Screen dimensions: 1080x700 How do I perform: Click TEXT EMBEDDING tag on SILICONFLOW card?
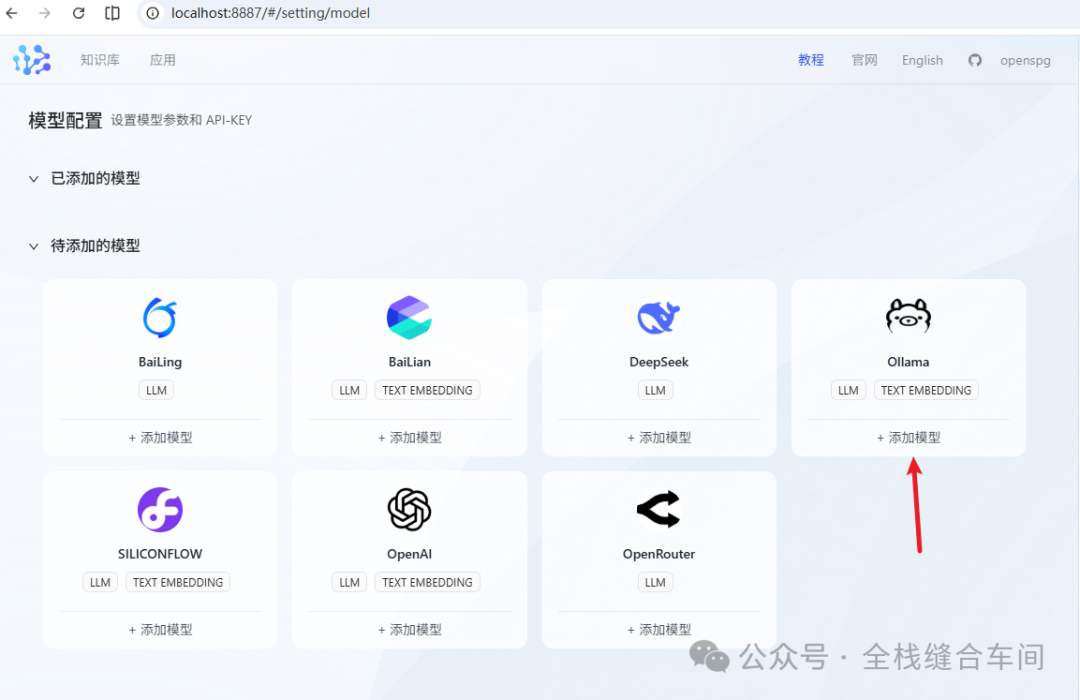click(x=178, y=582)
